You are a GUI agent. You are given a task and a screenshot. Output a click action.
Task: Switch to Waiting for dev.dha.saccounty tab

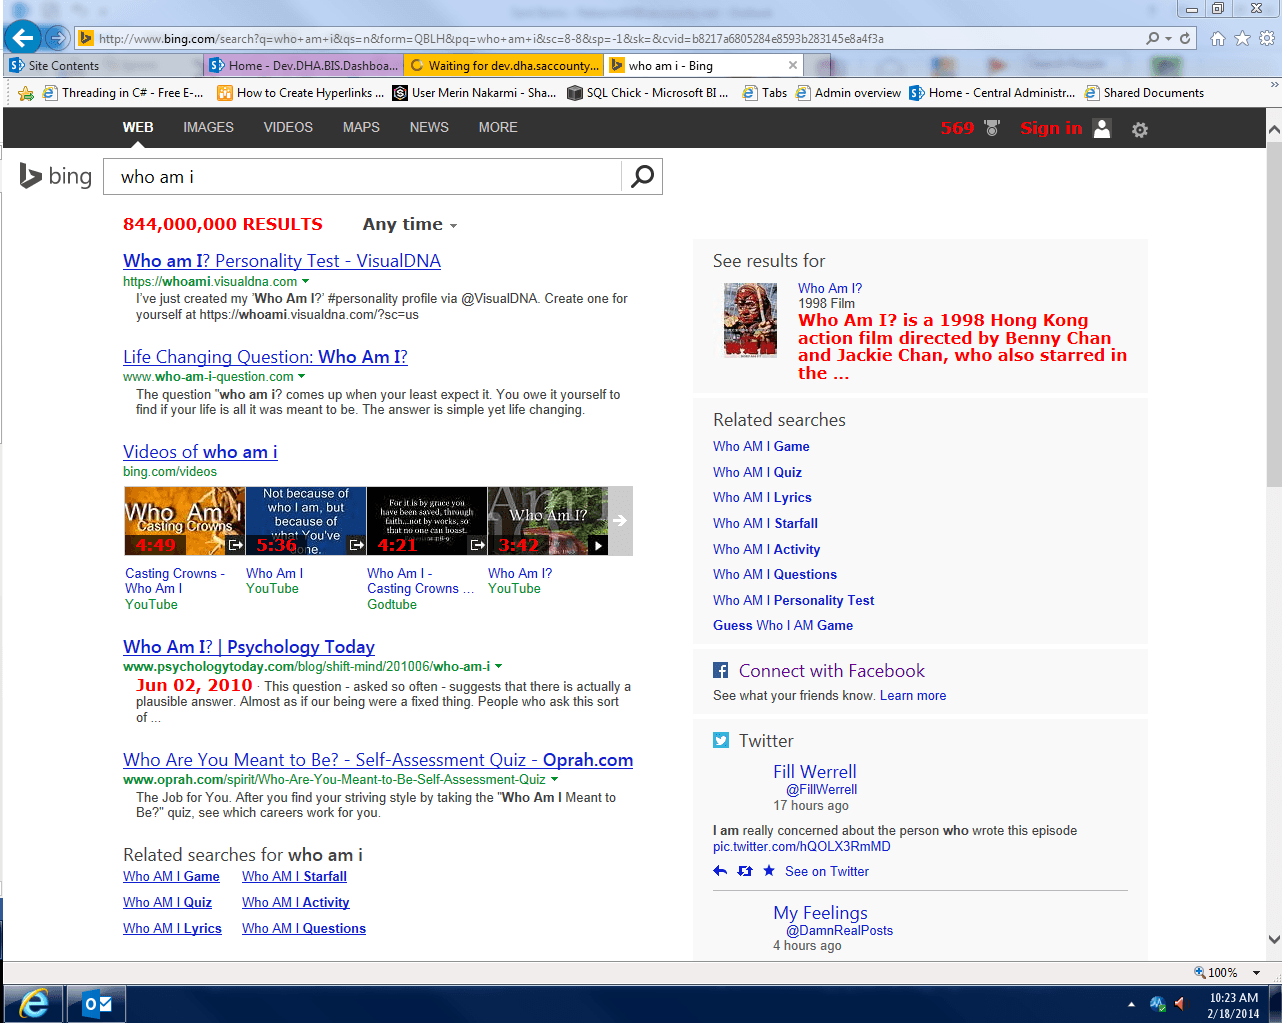(505, 65)
